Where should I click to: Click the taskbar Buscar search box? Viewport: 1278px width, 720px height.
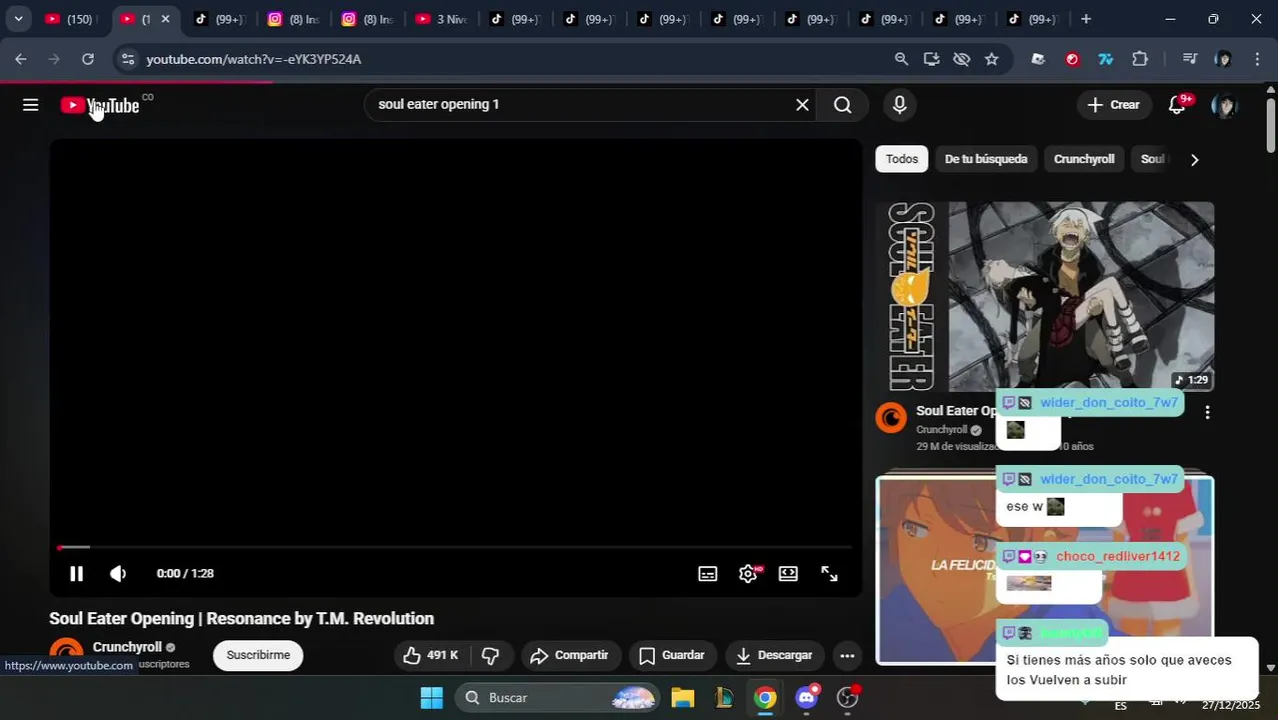pyautogui.click(x=558, y=698)
